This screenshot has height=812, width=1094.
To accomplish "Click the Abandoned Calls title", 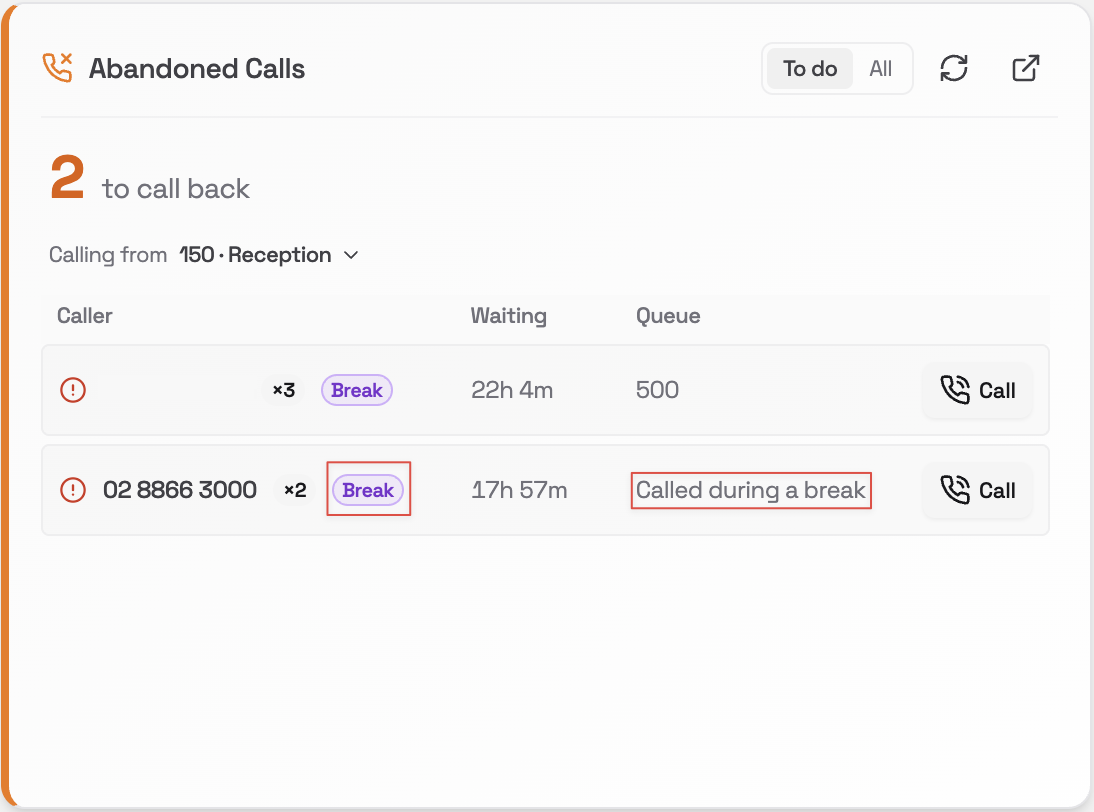I will pos(197,68).
